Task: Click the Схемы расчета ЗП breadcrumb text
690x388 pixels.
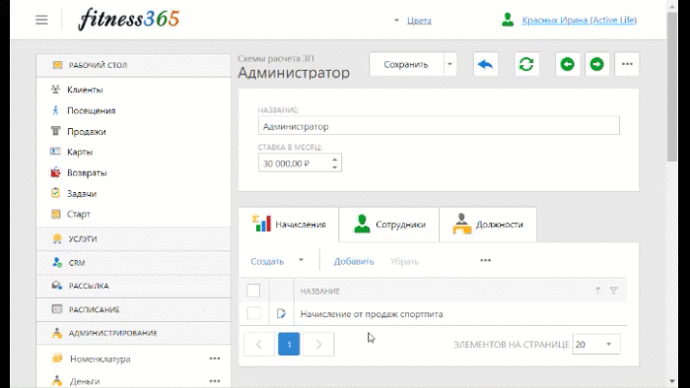Action: coord(276,58)
